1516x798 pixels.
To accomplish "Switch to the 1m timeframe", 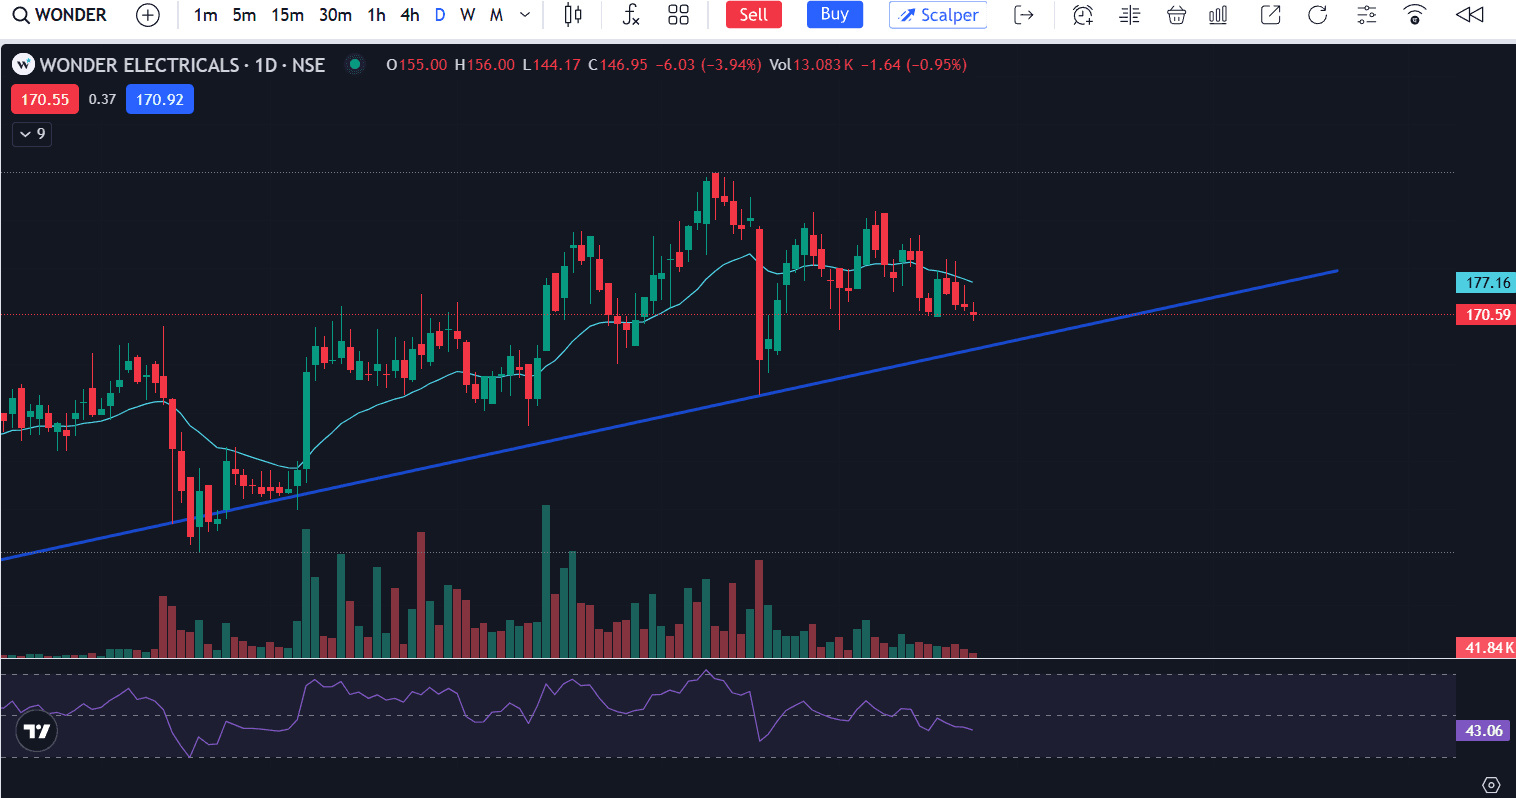I will coord(205,15).
